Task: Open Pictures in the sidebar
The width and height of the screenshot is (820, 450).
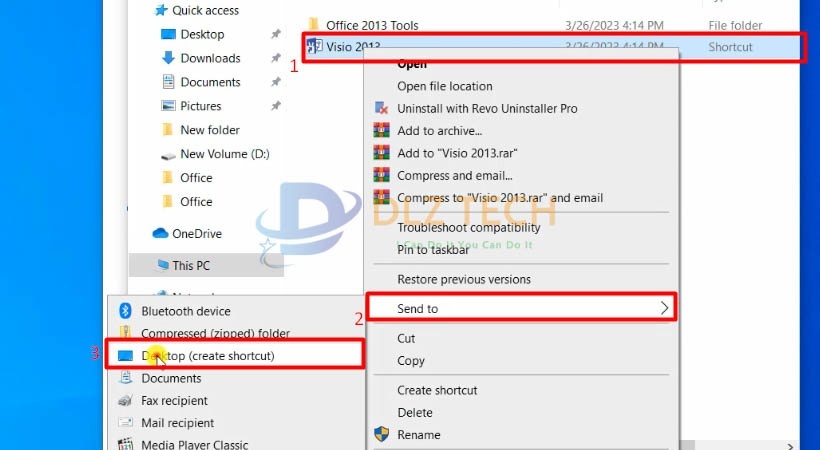Action: [x=201, y=106]
